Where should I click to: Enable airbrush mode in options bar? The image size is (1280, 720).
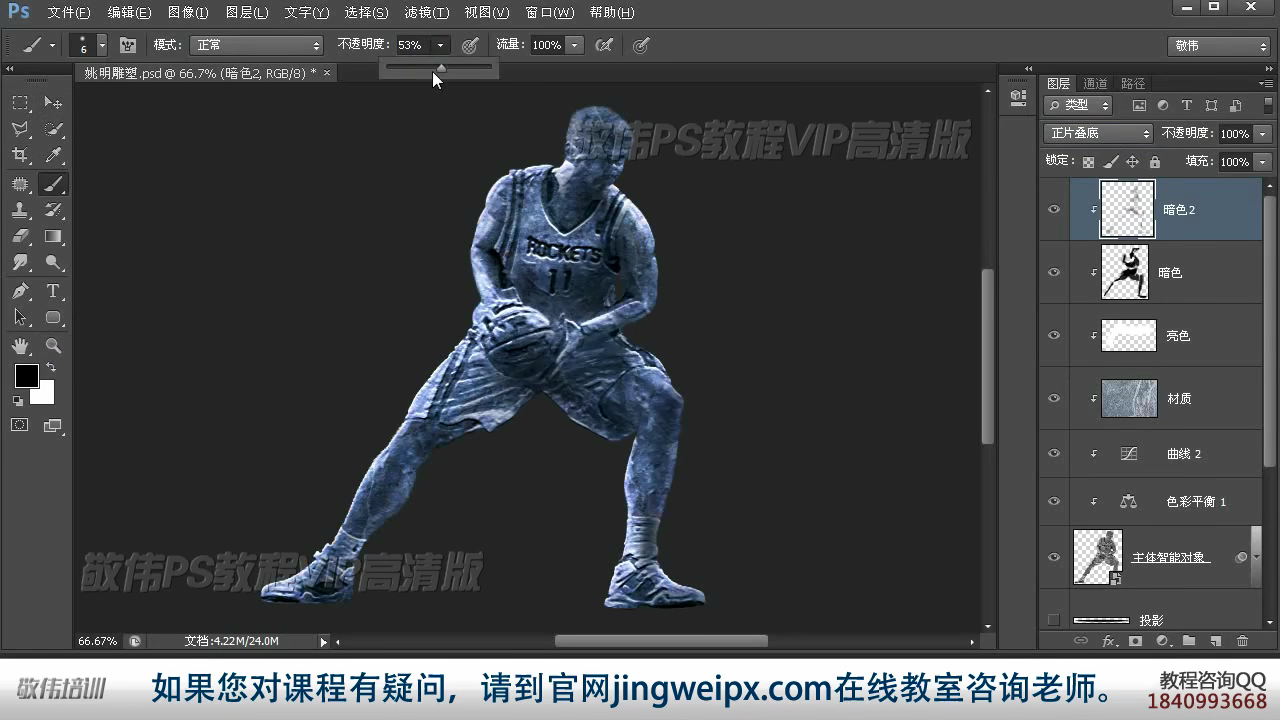point(604,45)
